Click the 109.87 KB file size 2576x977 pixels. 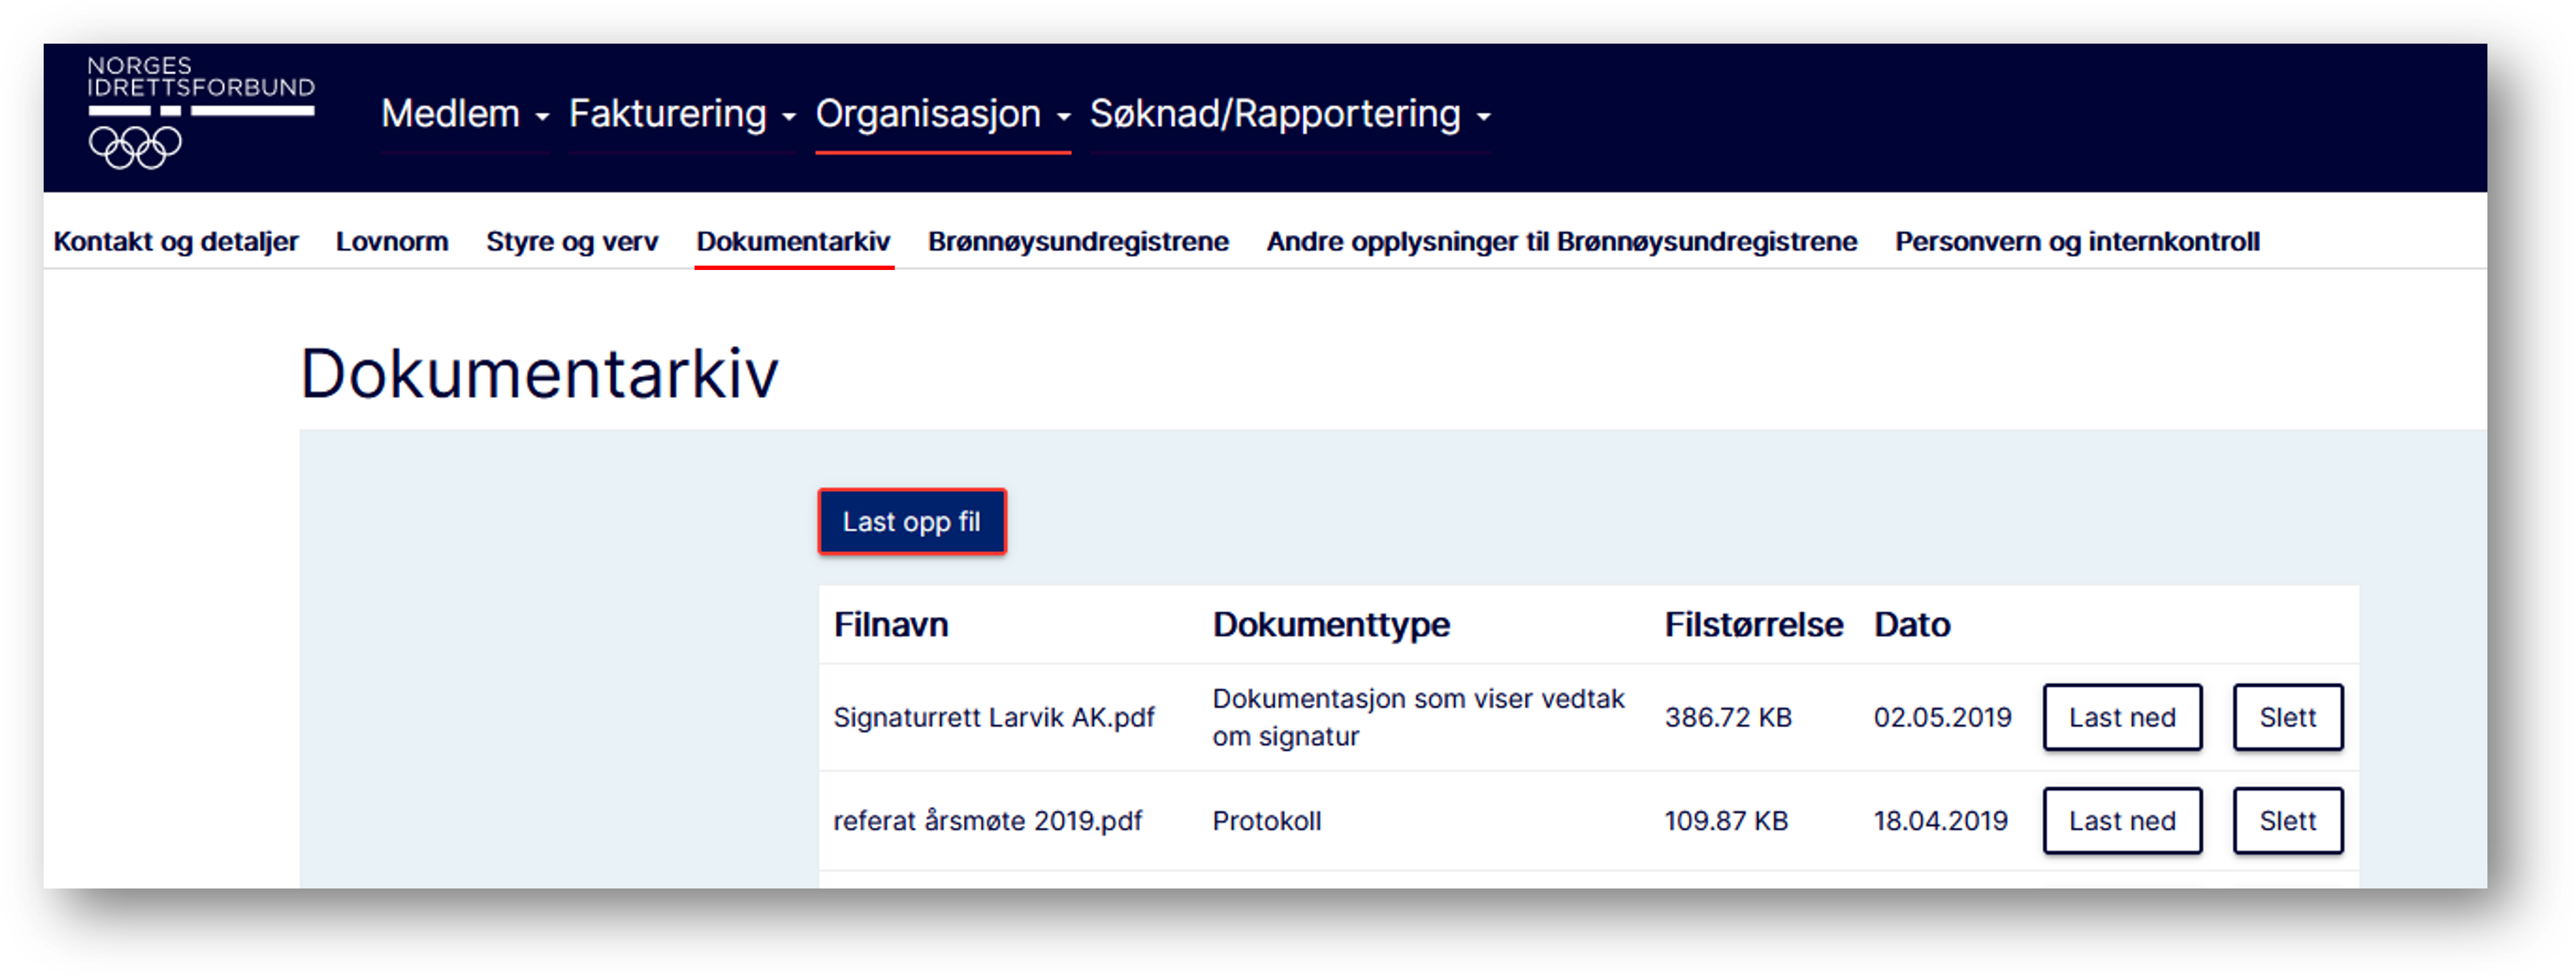pos(1726,821)
